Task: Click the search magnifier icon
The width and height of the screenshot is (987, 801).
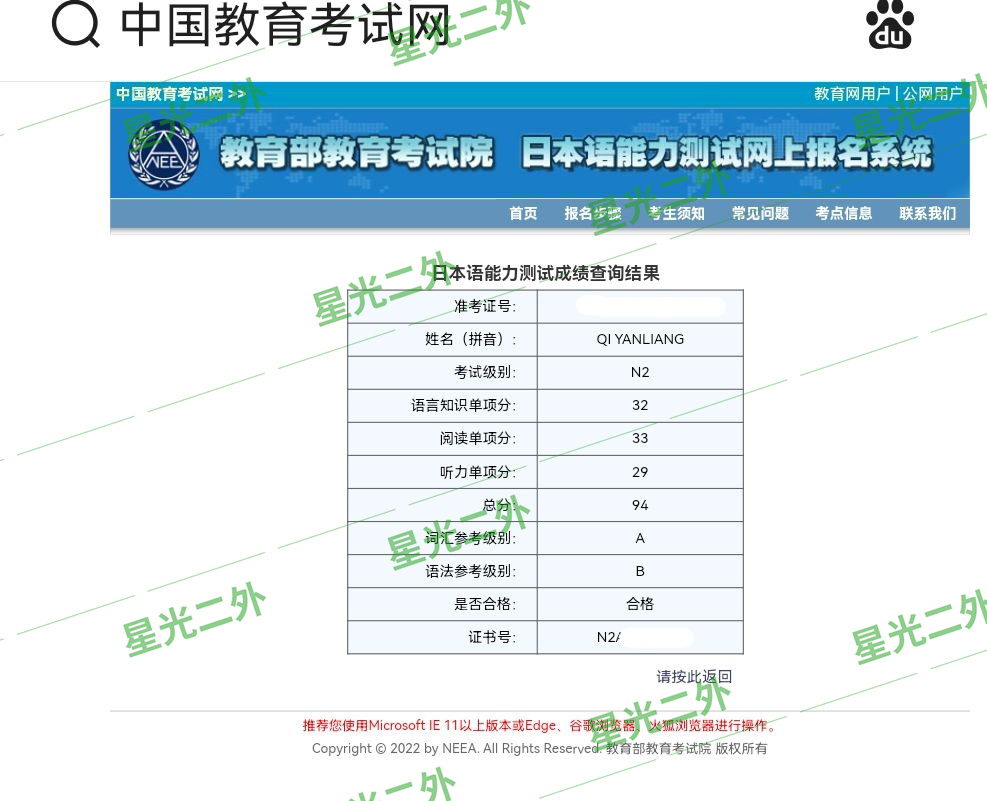Action: click(76, 24)
